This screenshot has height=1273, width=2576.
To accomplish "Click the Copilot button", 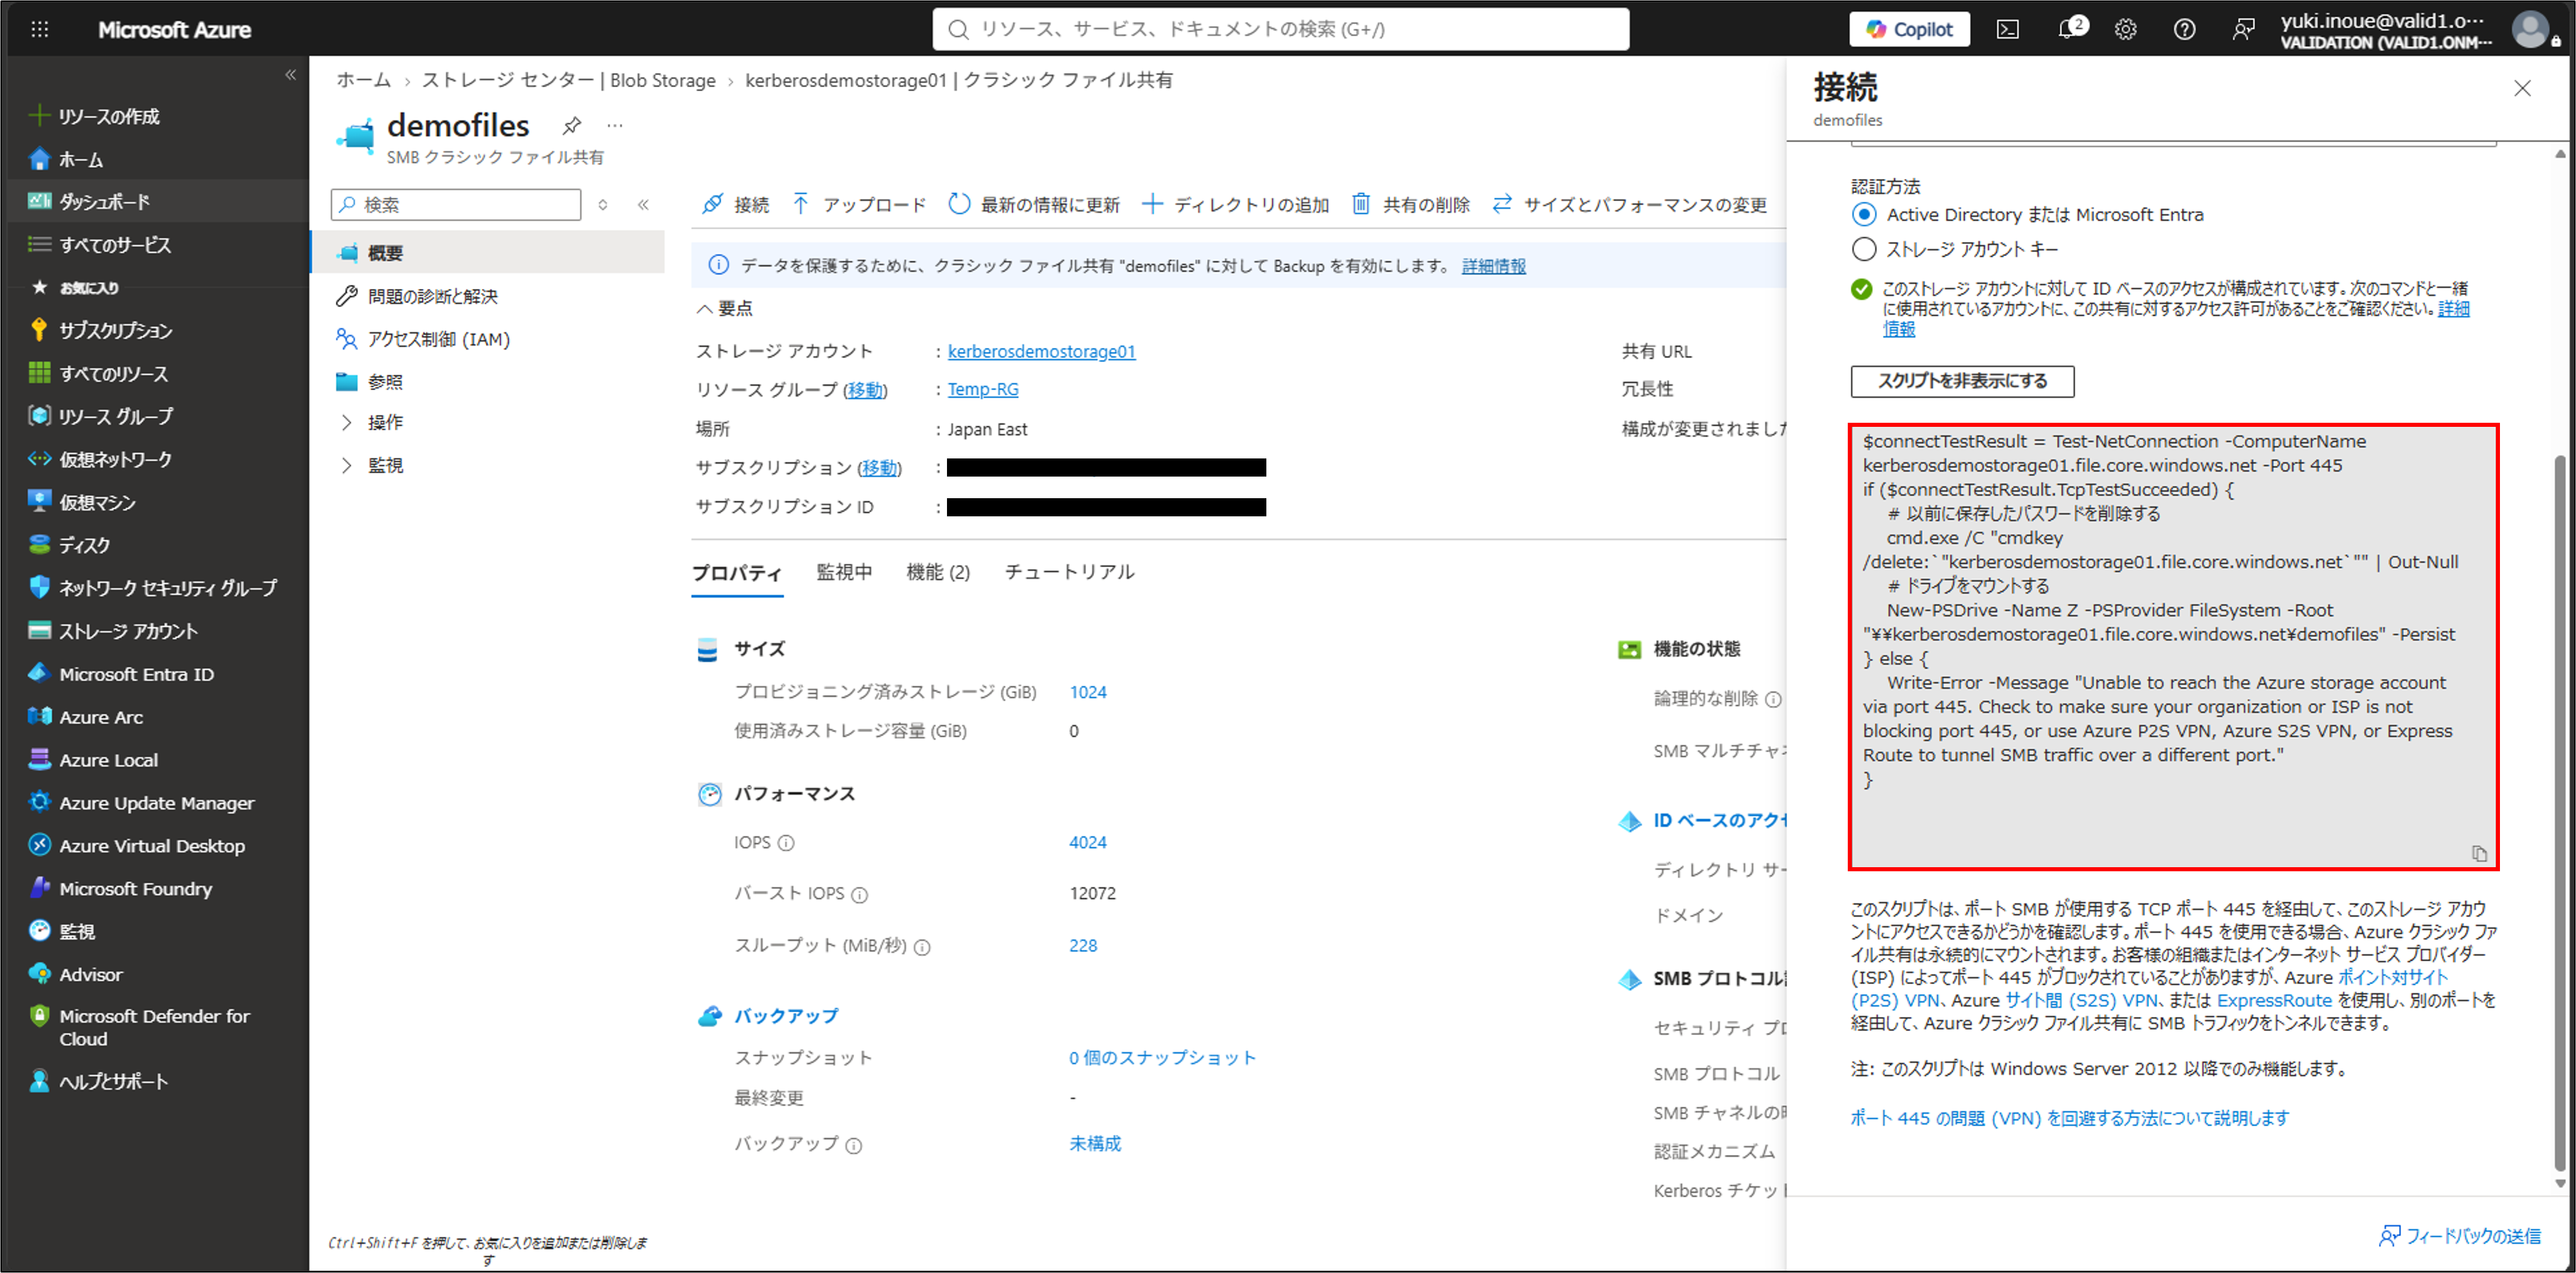I will tap(1909, 29).
